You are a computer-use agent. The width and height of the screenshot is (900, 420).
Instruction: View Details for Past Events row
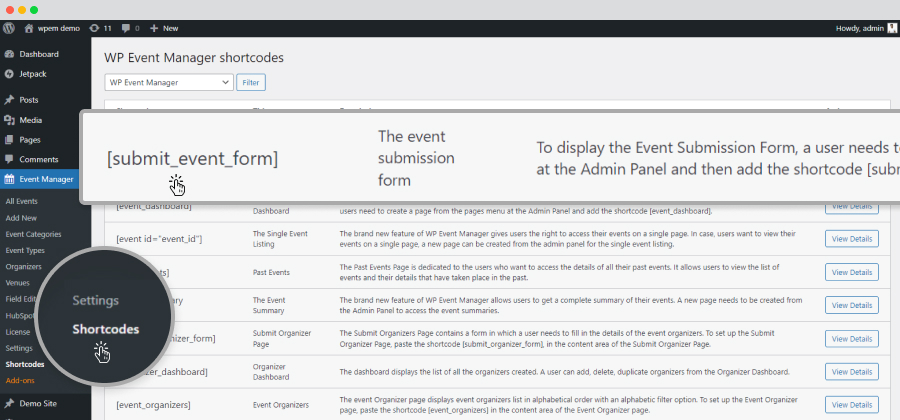coord(852,272)
